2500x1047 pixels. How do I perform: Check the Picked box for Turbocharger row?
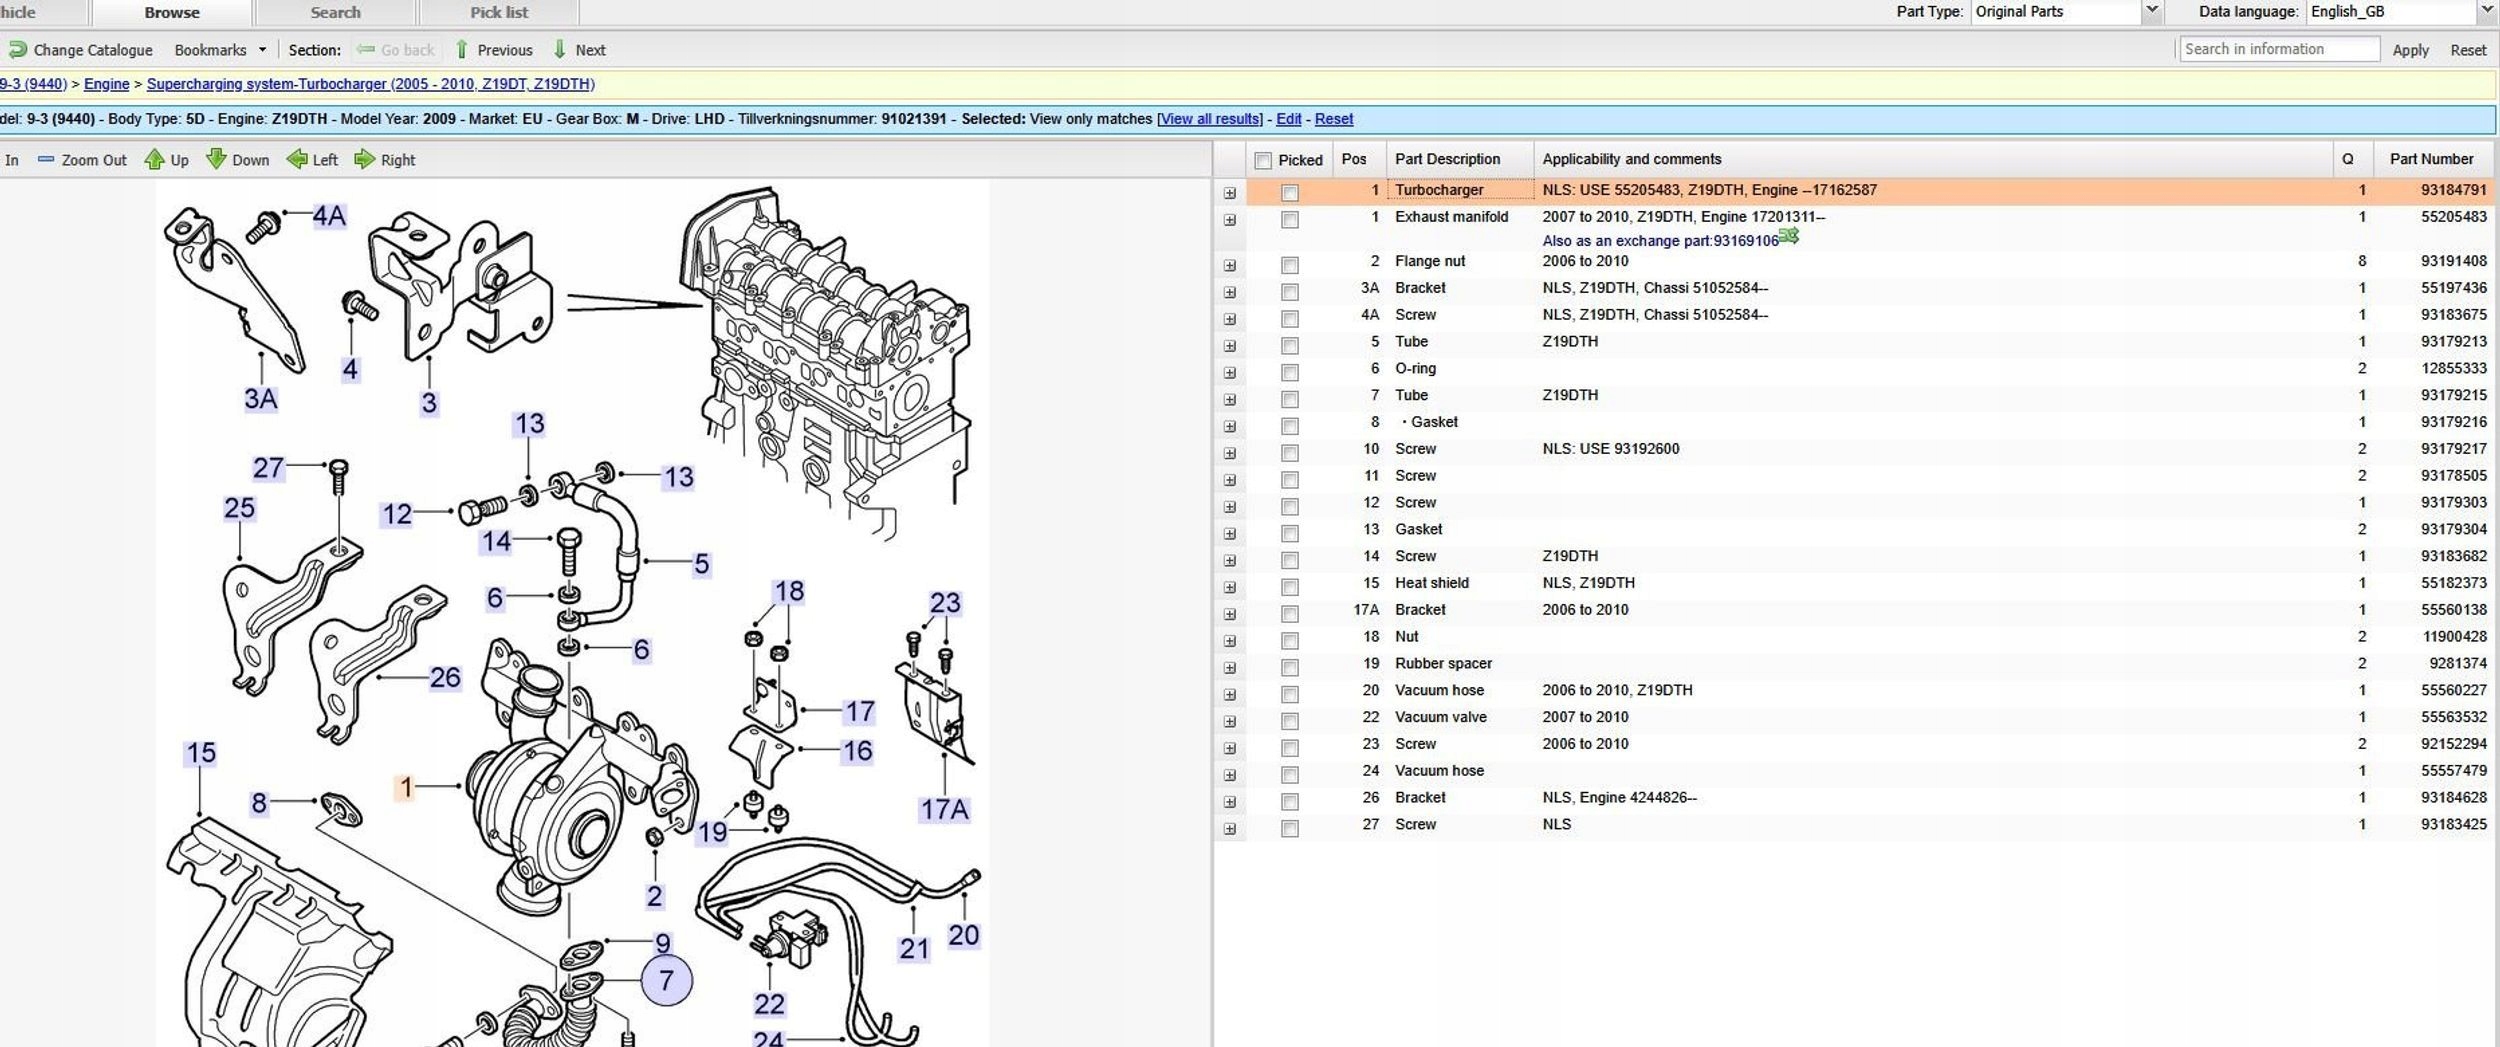tap(1290, 192)
